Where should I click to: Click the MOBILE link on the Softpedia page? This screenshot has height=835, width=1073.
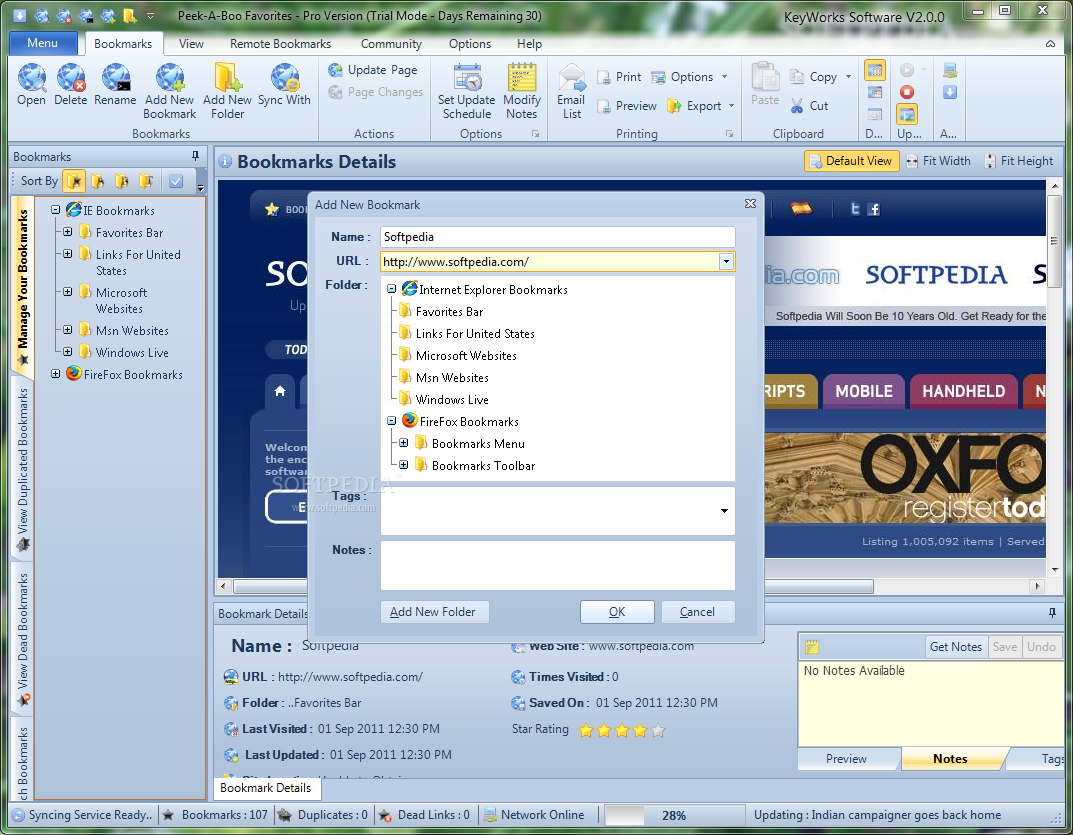pyautogui.click(x=864, y=391)
